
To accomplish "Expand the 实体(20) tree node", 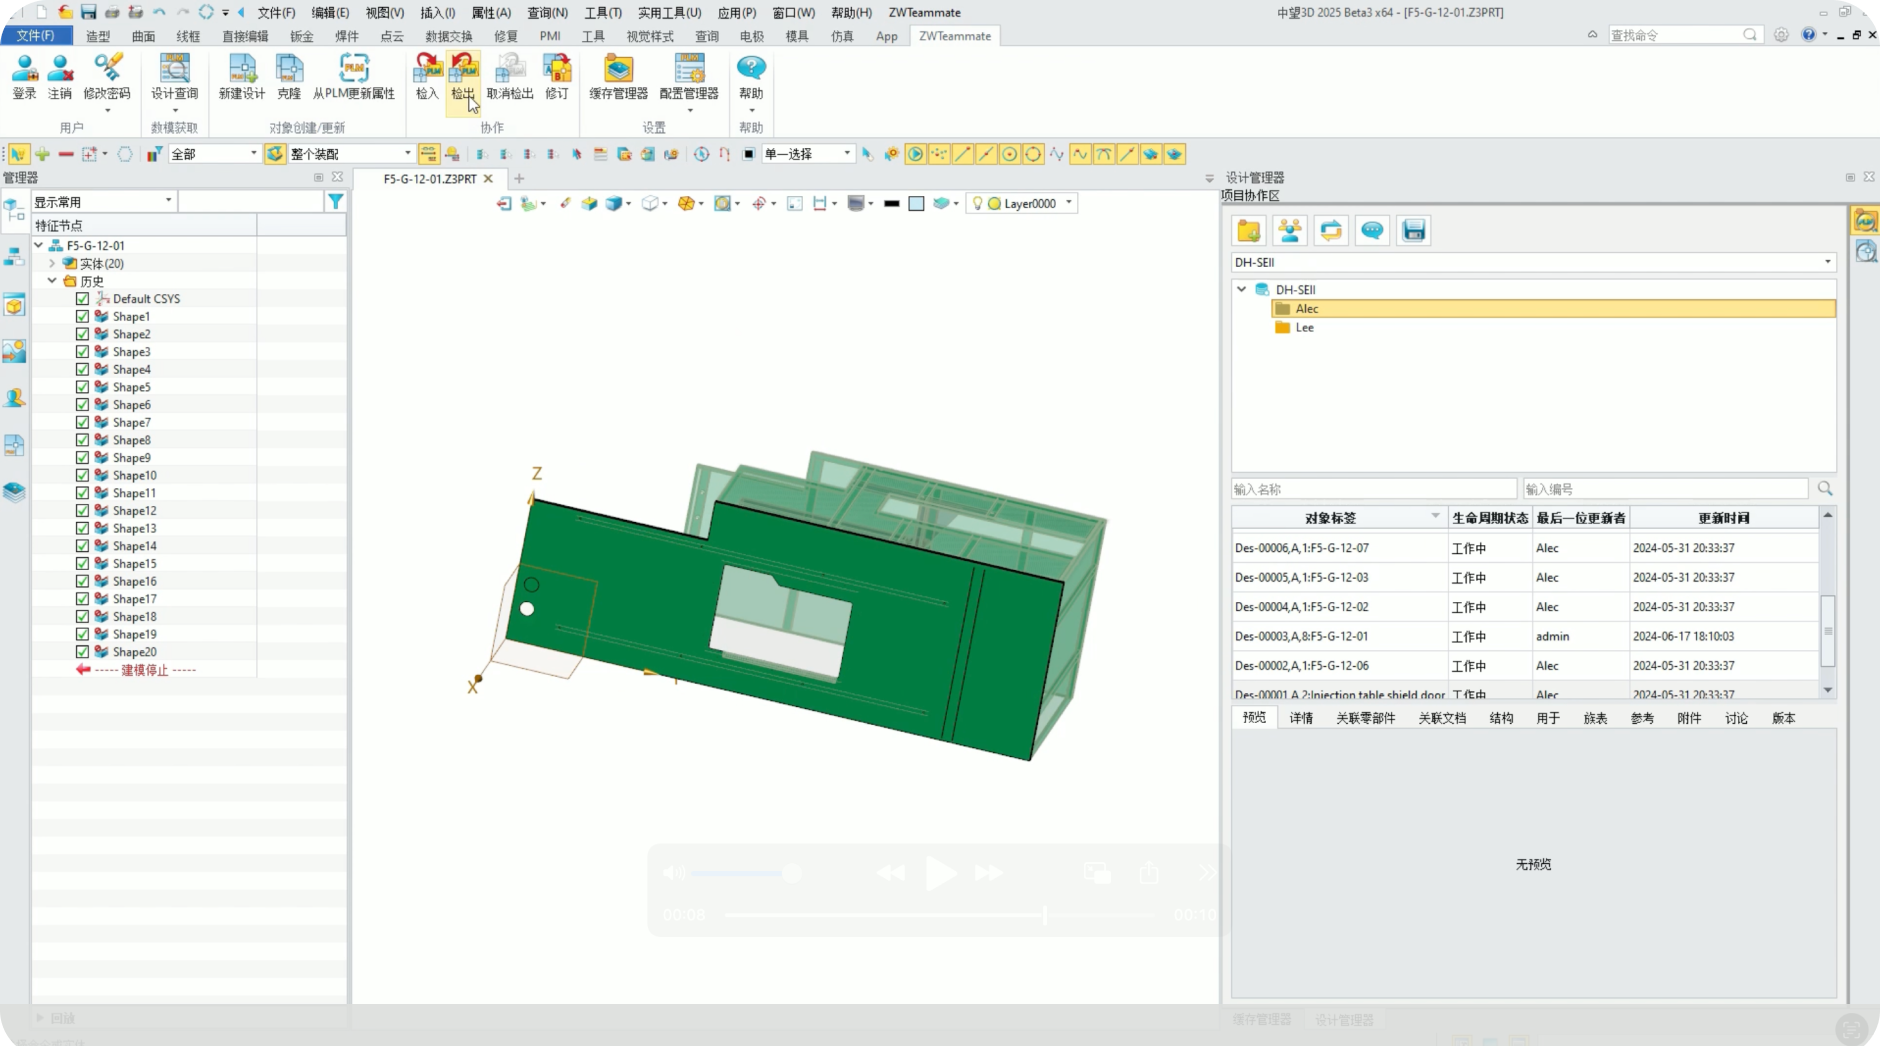I will click(53, 263).
